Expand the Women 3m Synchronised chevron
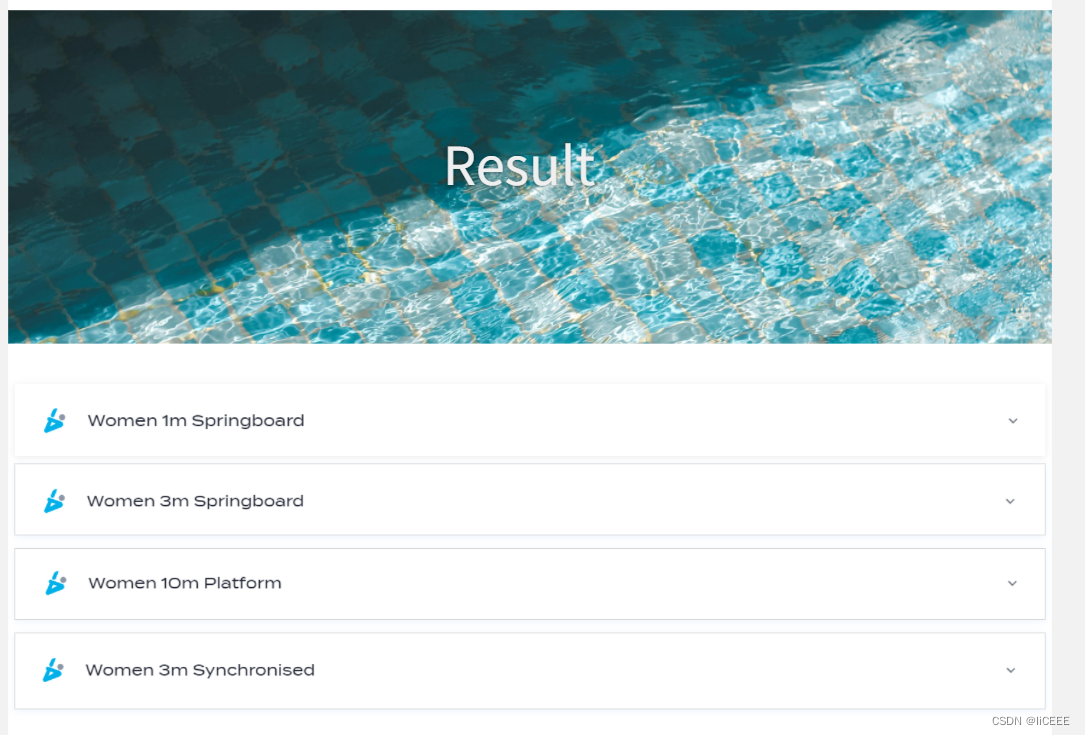Viewport: 1085px width, 735px height. click(1010, 671)
